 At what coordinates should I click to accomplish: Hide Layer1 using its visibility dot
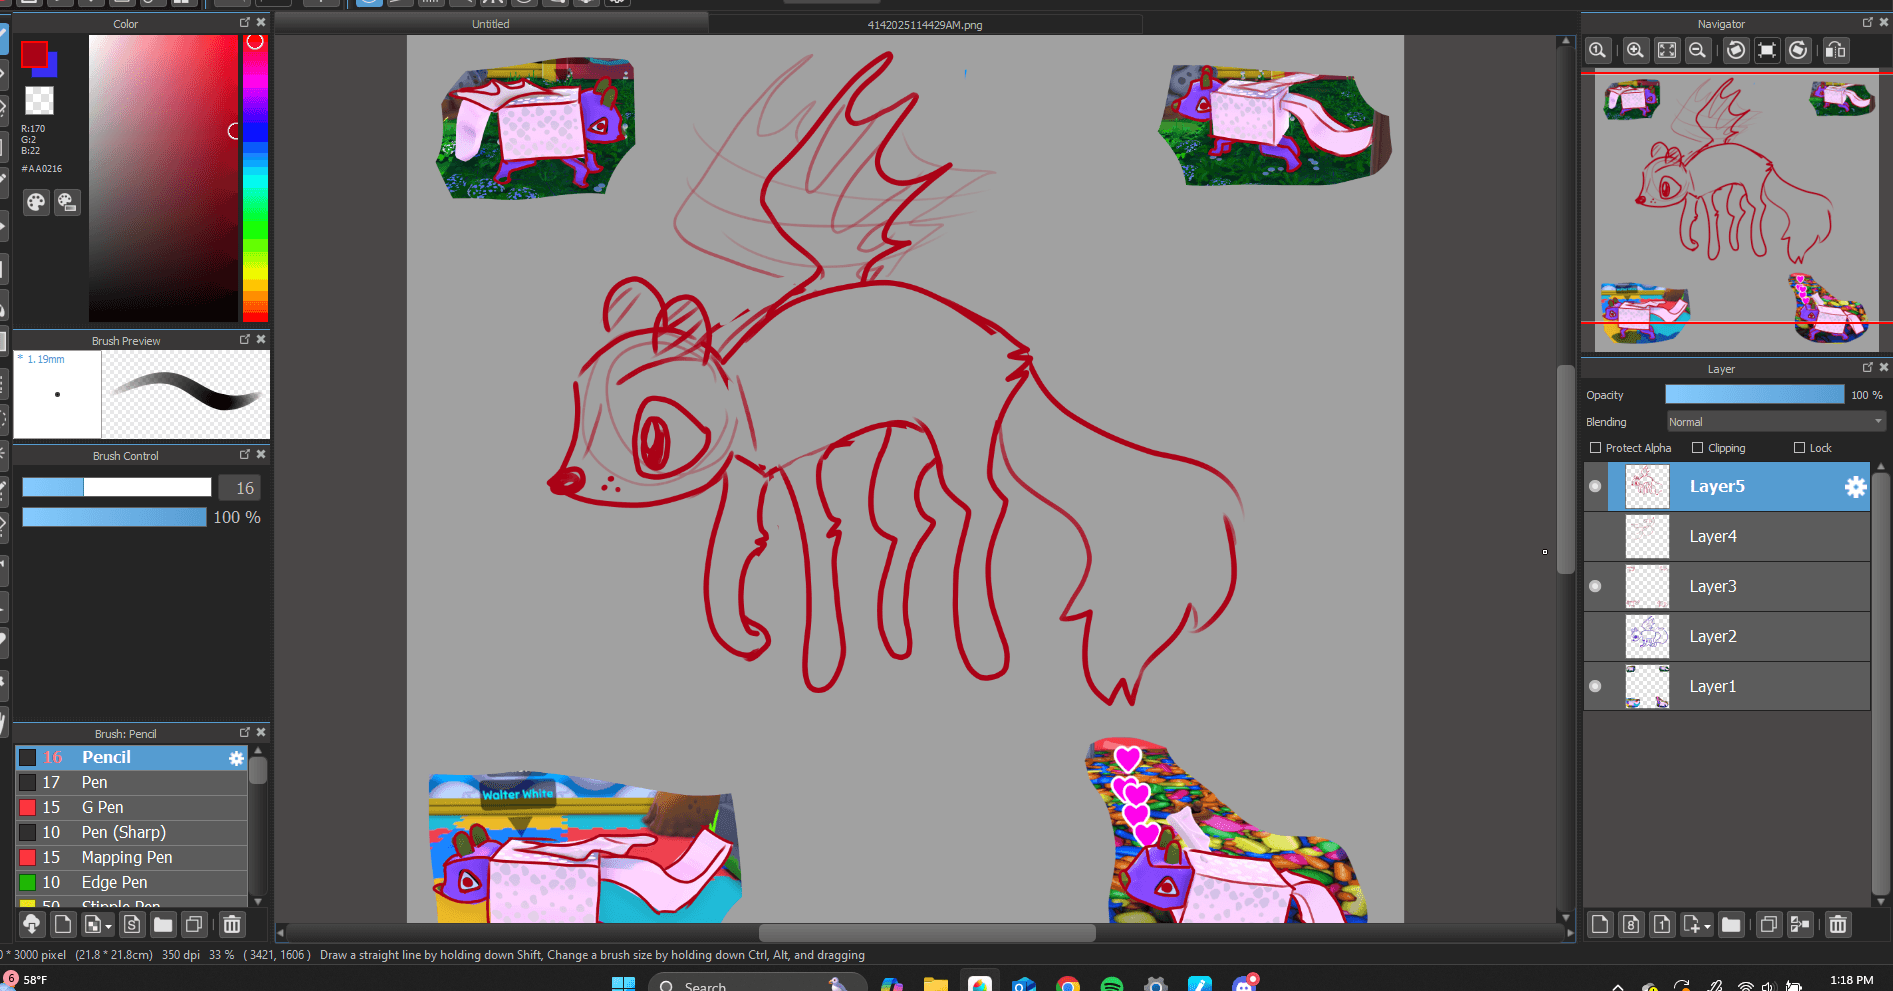1595,687
